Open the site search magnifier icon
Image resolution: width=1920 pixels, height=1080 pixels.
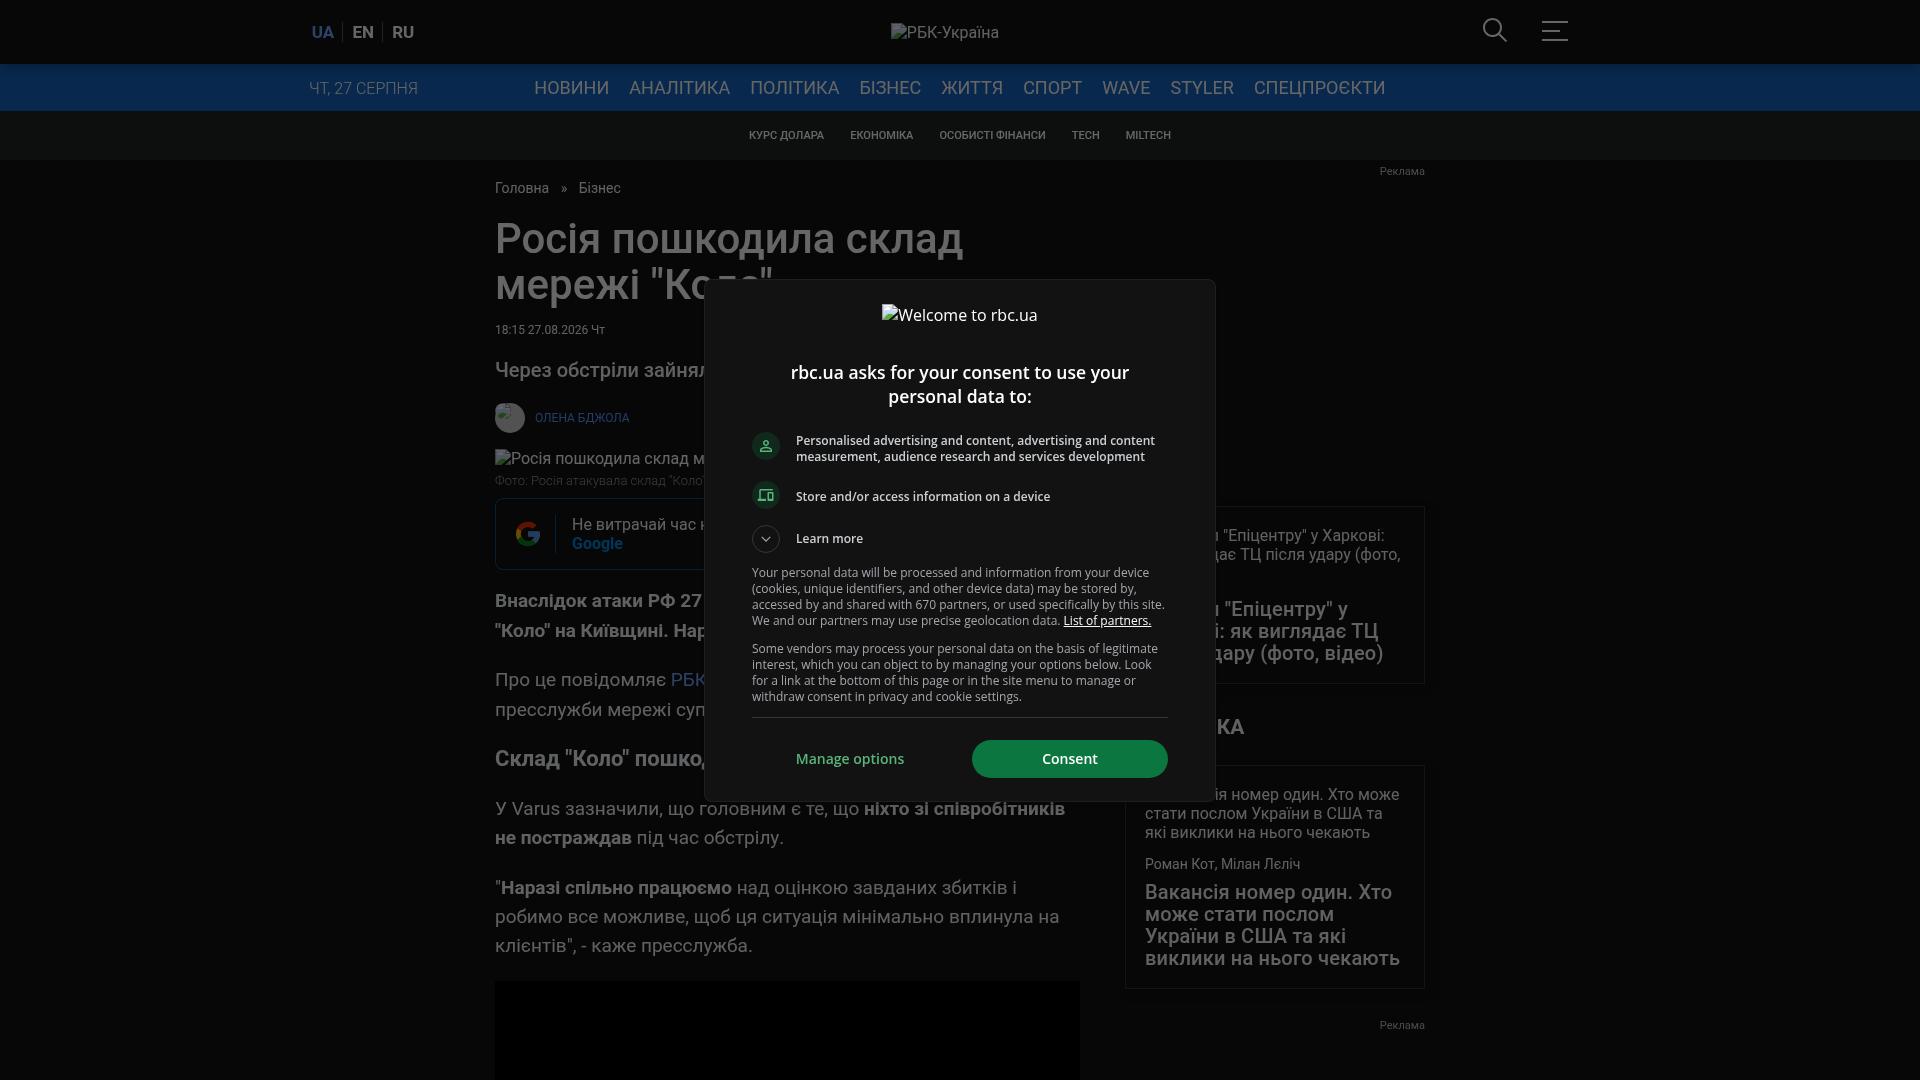[1494, 31]
